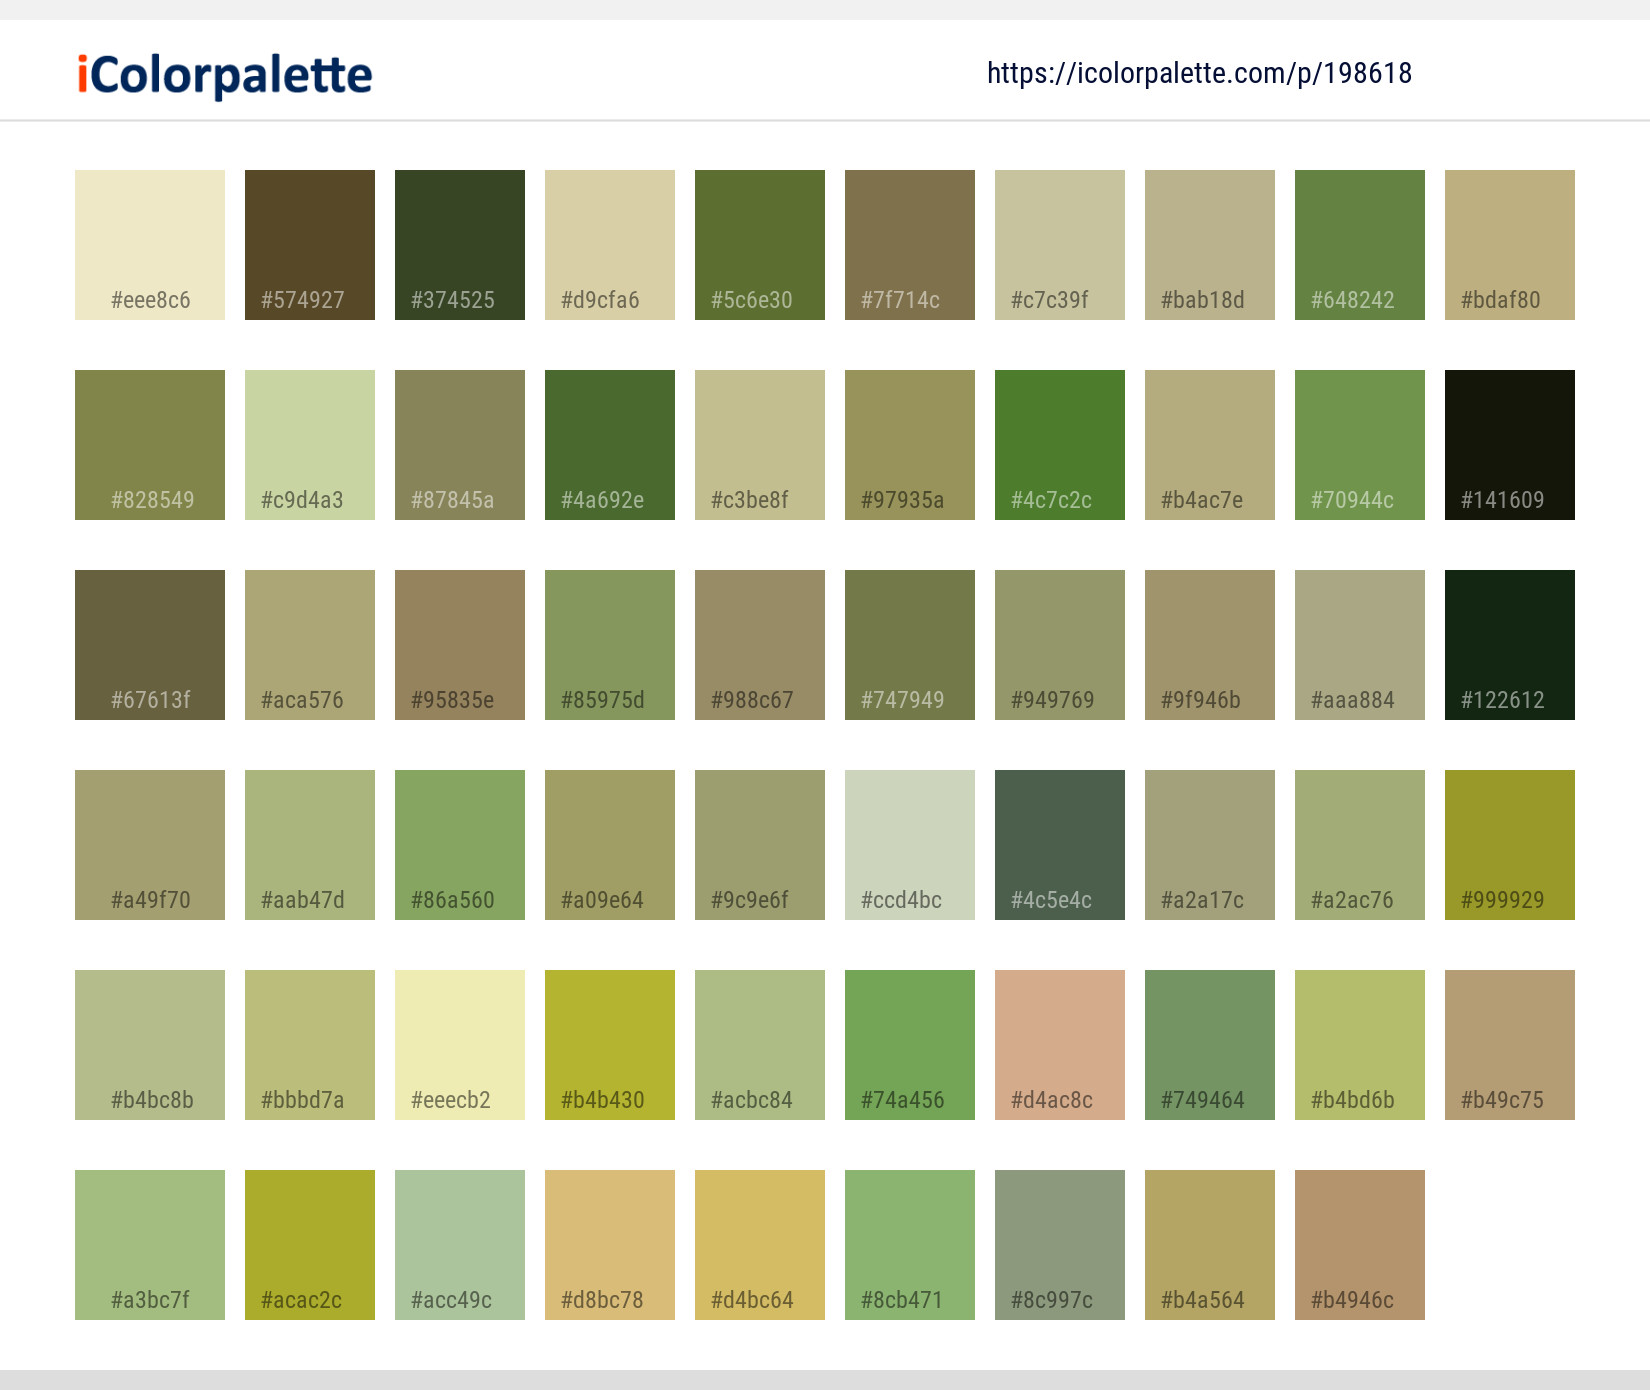The image size is (1650, 1390).
Task: Select the #a2ac76 swatch
Action: tap(1360, 845)
